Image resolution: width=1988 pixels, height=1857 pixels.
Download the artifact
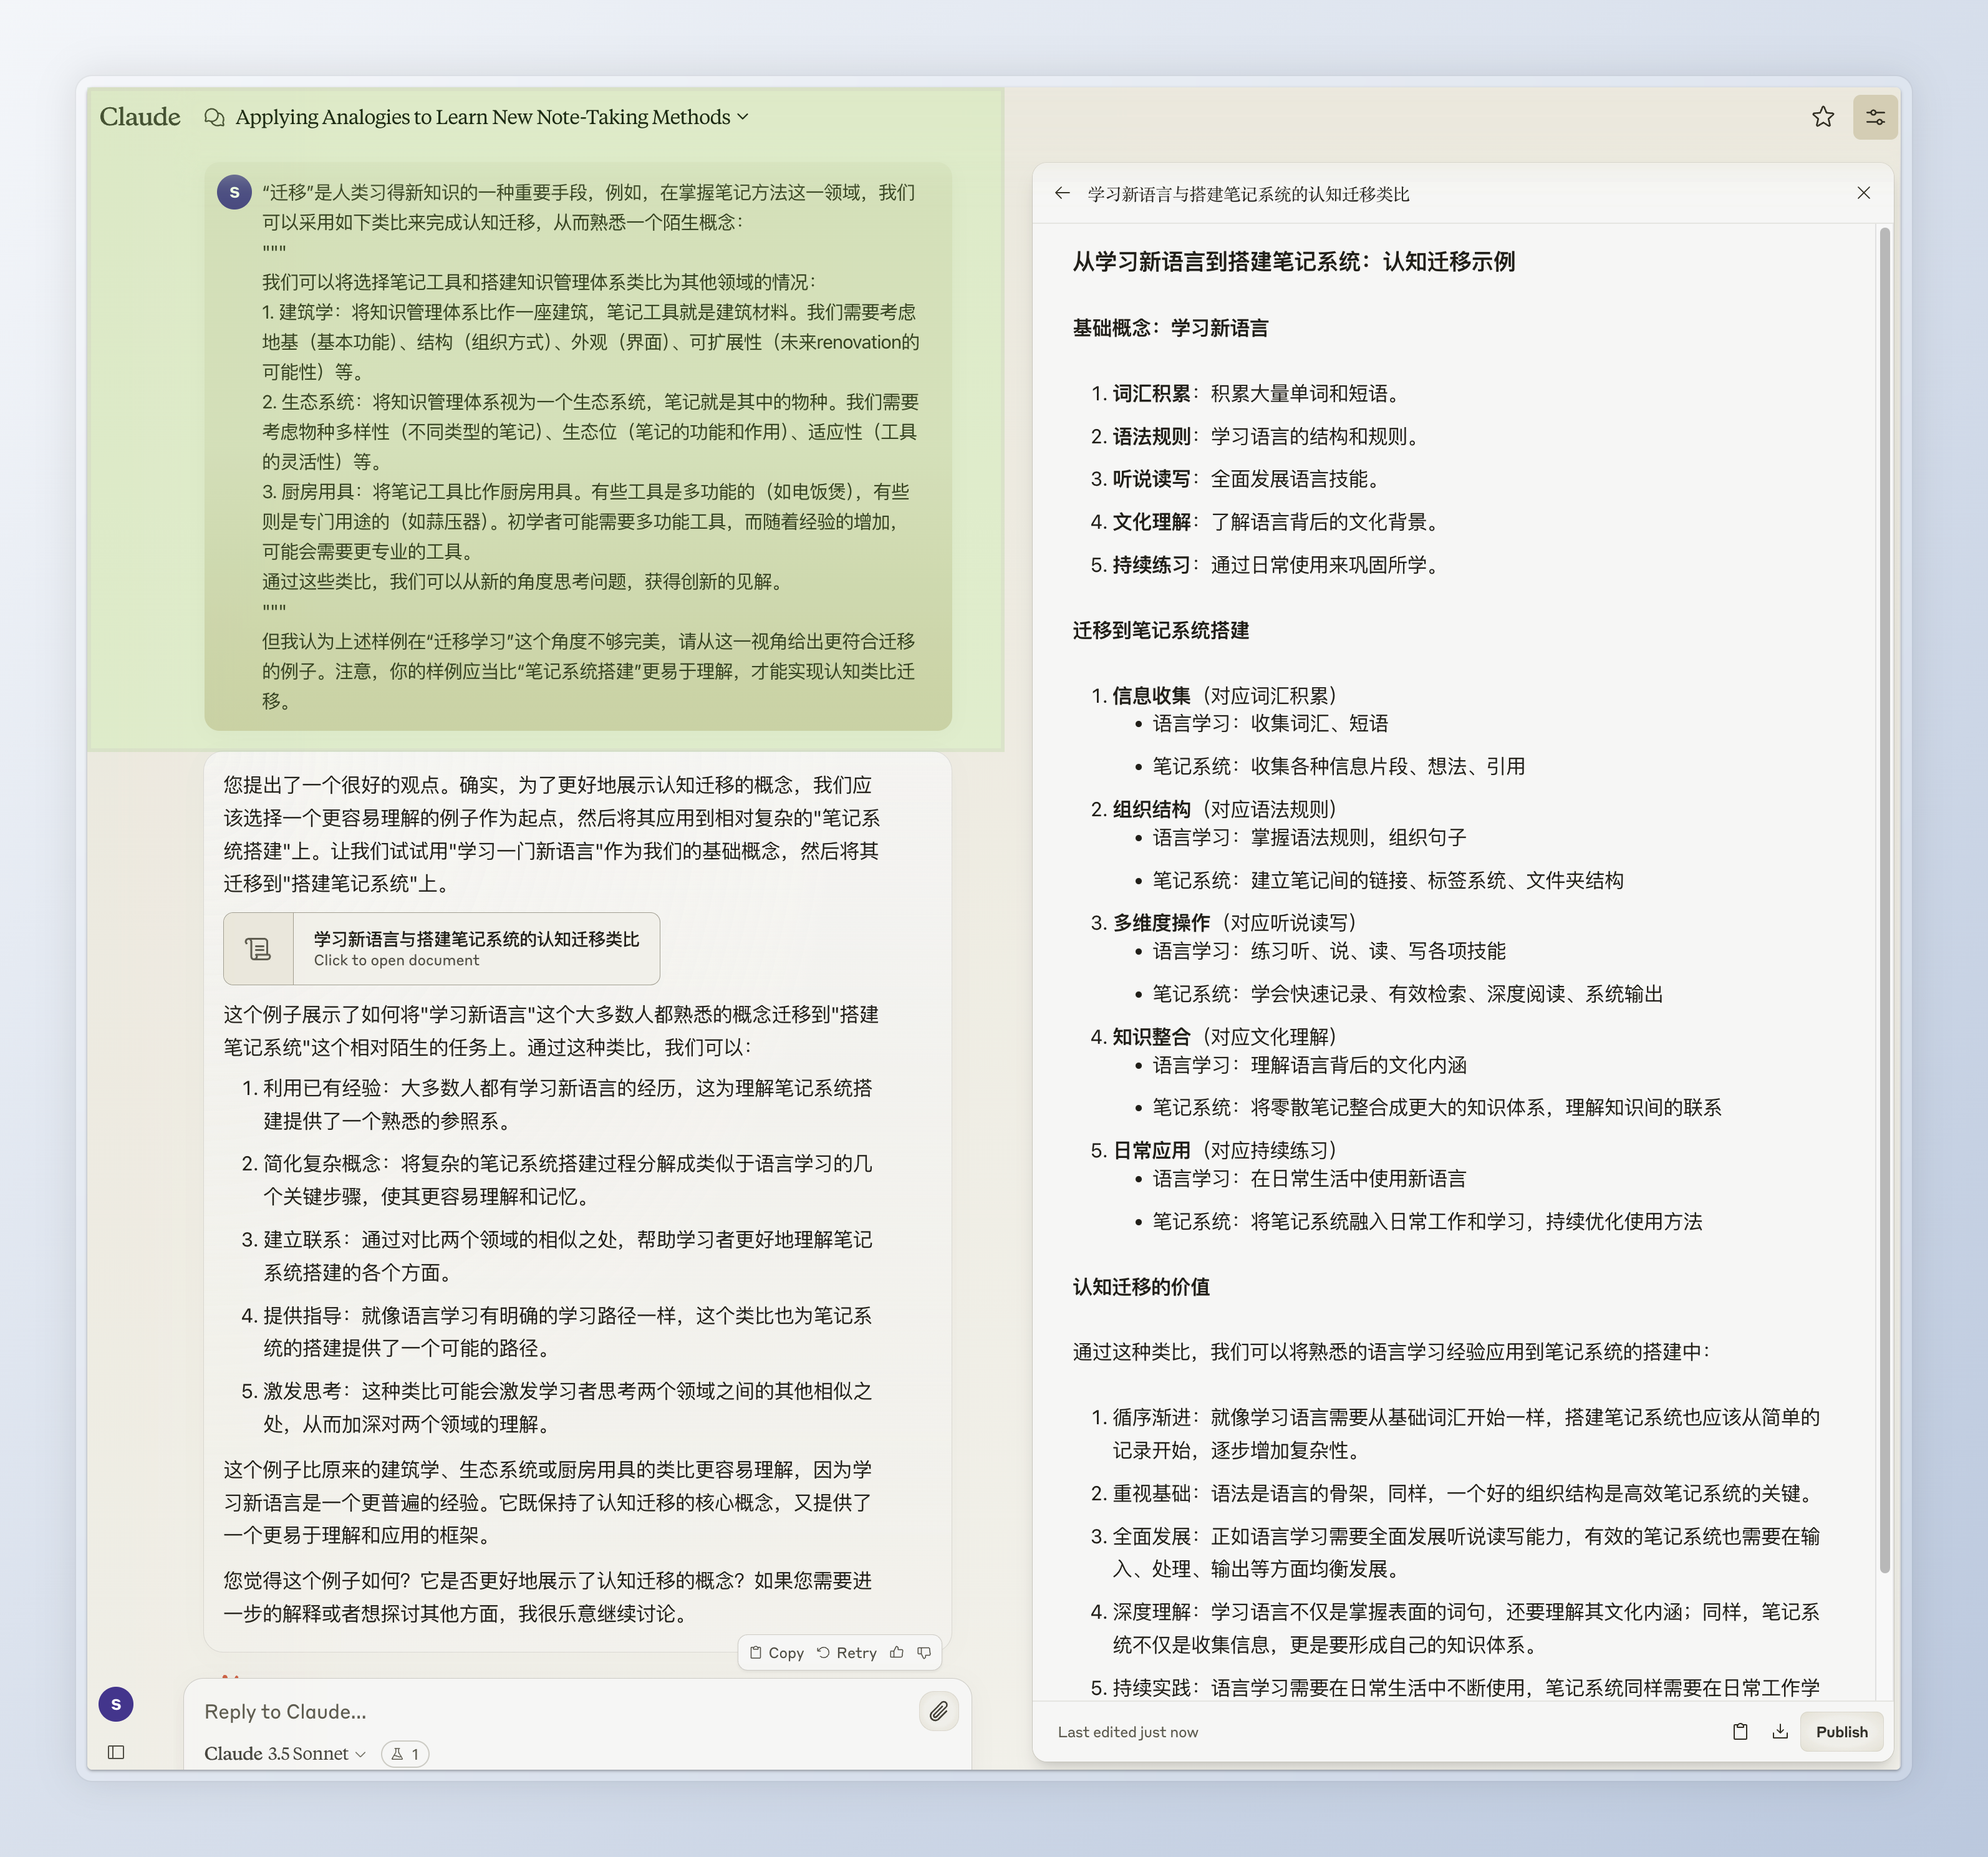pyautogui.click(x=1780, y=1732)
